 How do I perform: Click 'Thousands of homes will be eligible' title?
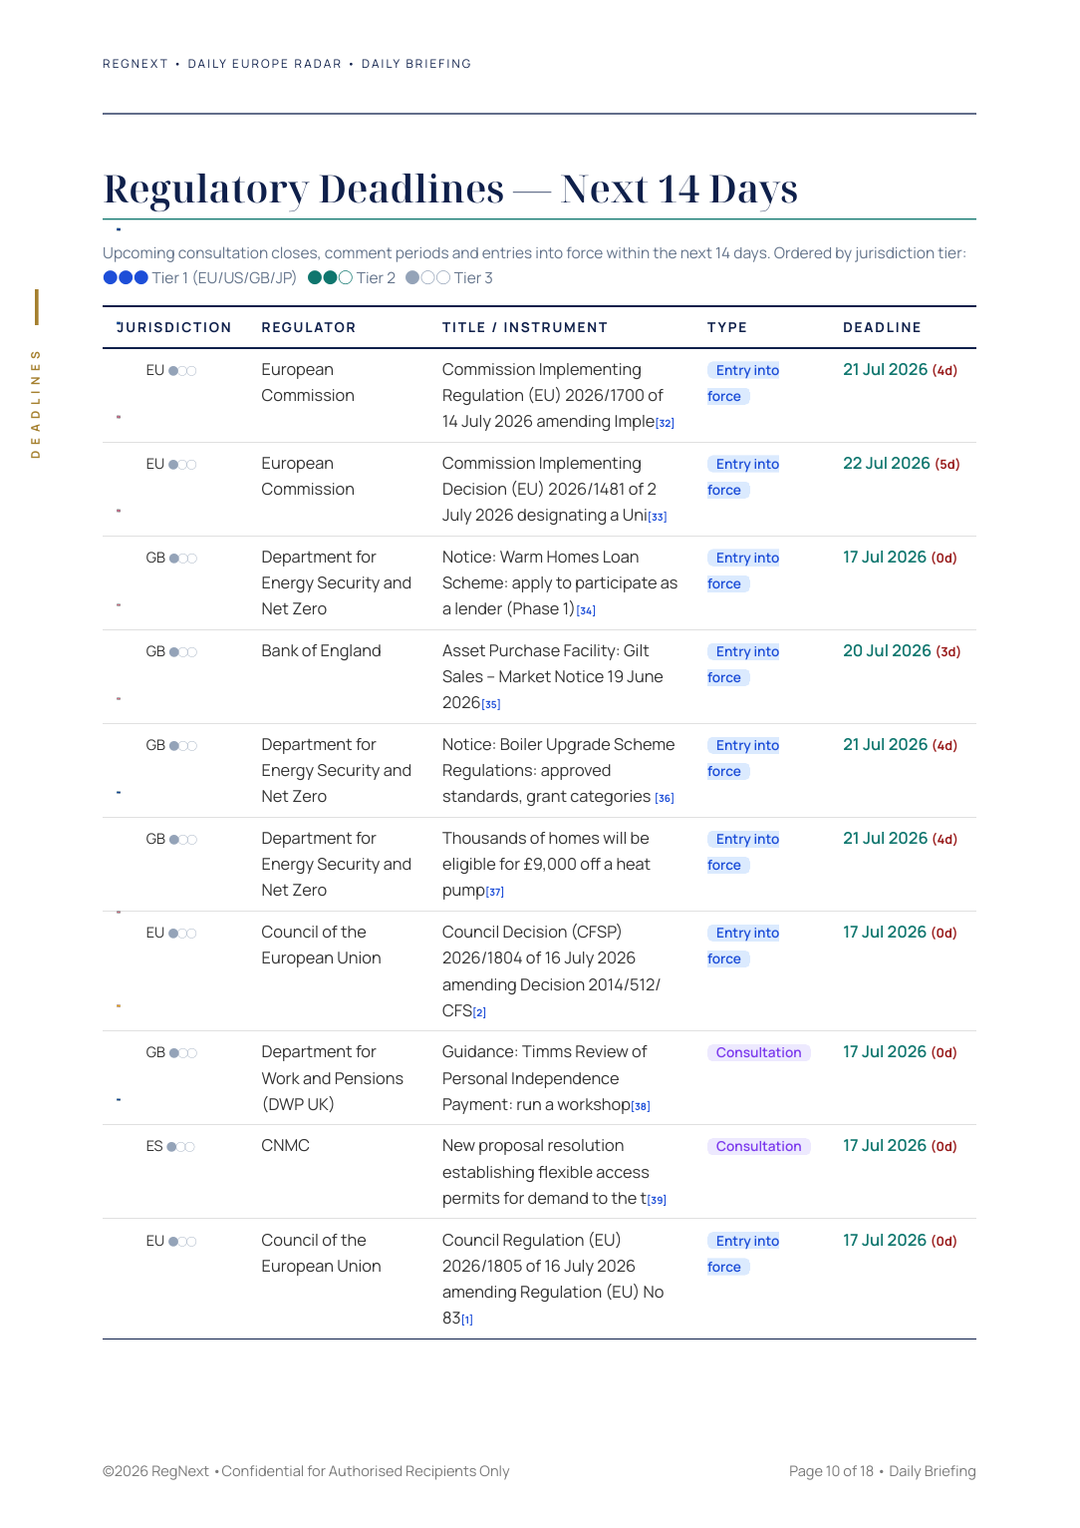(546, 864)
